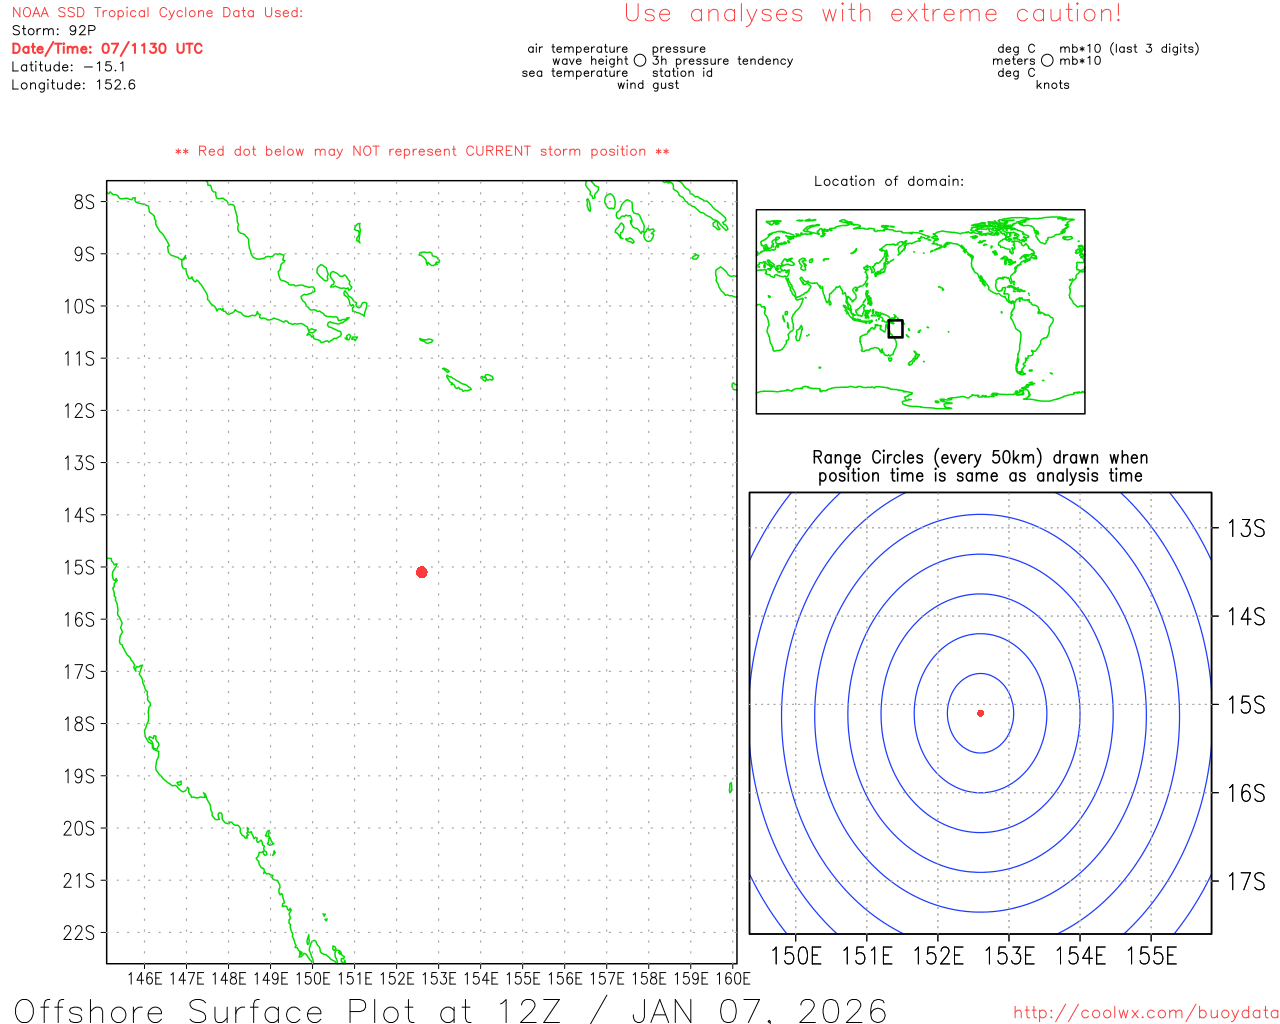Click the '146E' longitude label on main map
1280x1024 pixels.
tap(144, 978)
